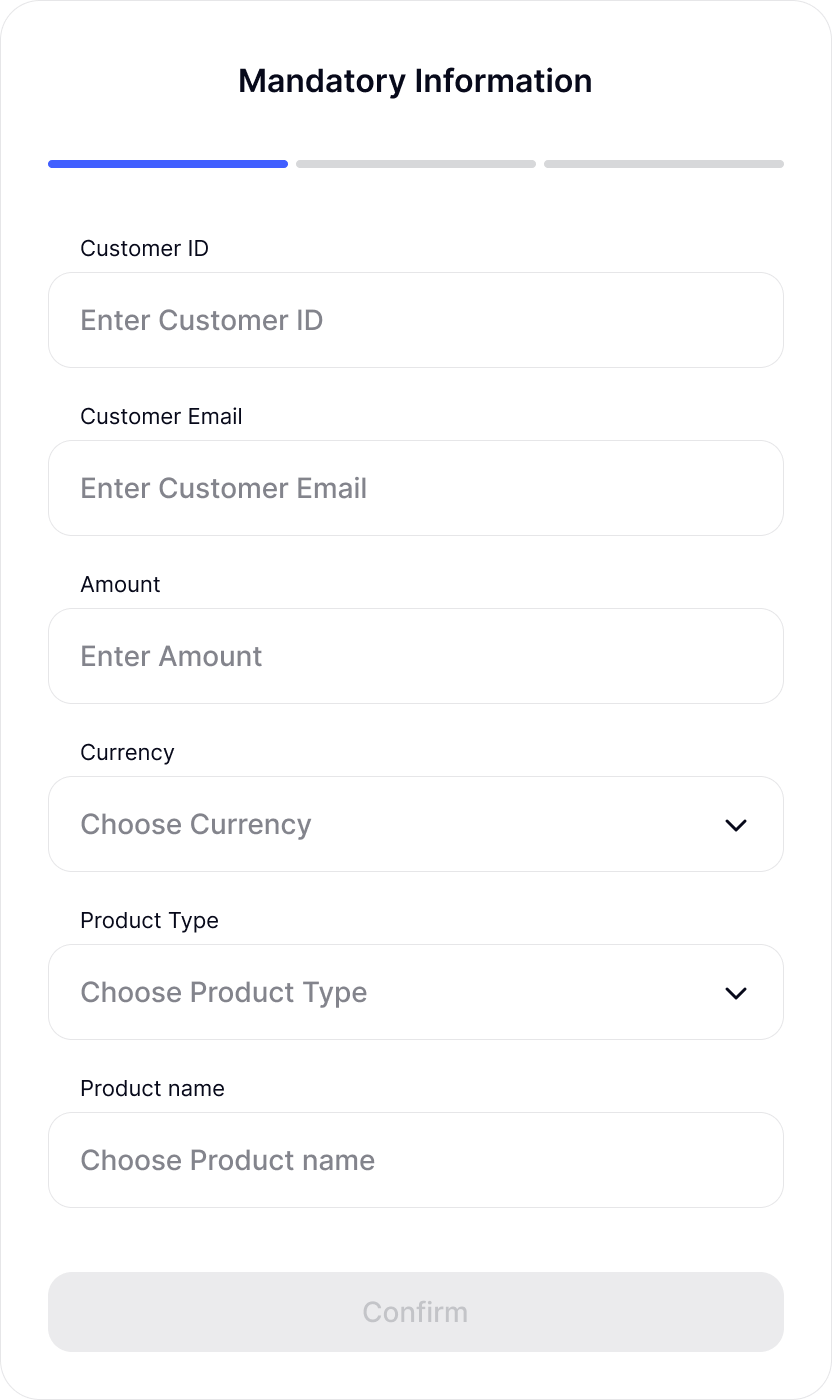The image size is (832, 1400).
Task: Select the Choose Product name field
Action: click(x=415, y=1160)
